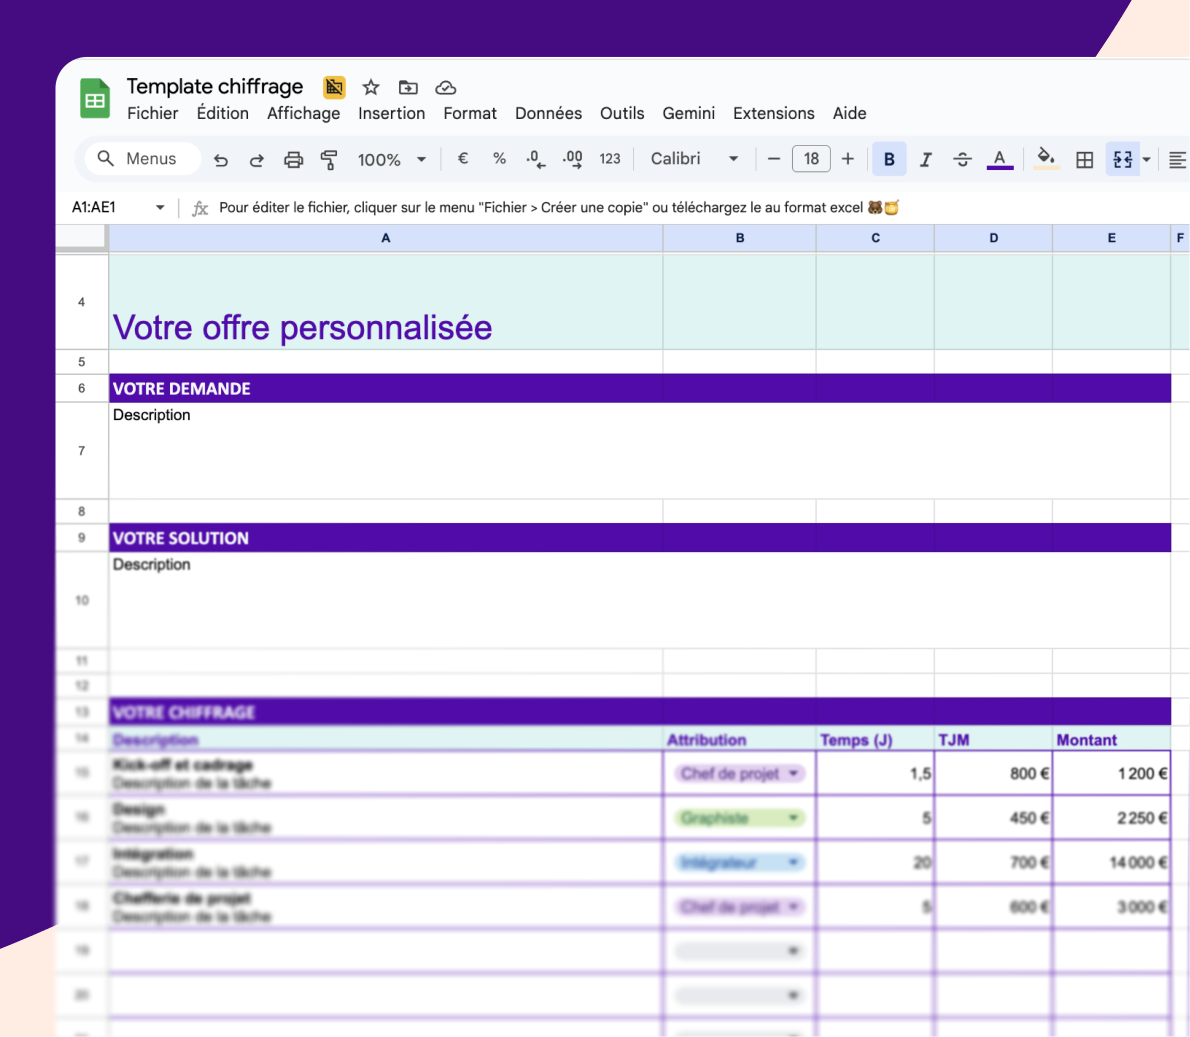Increase decimal places

point(572,159)
